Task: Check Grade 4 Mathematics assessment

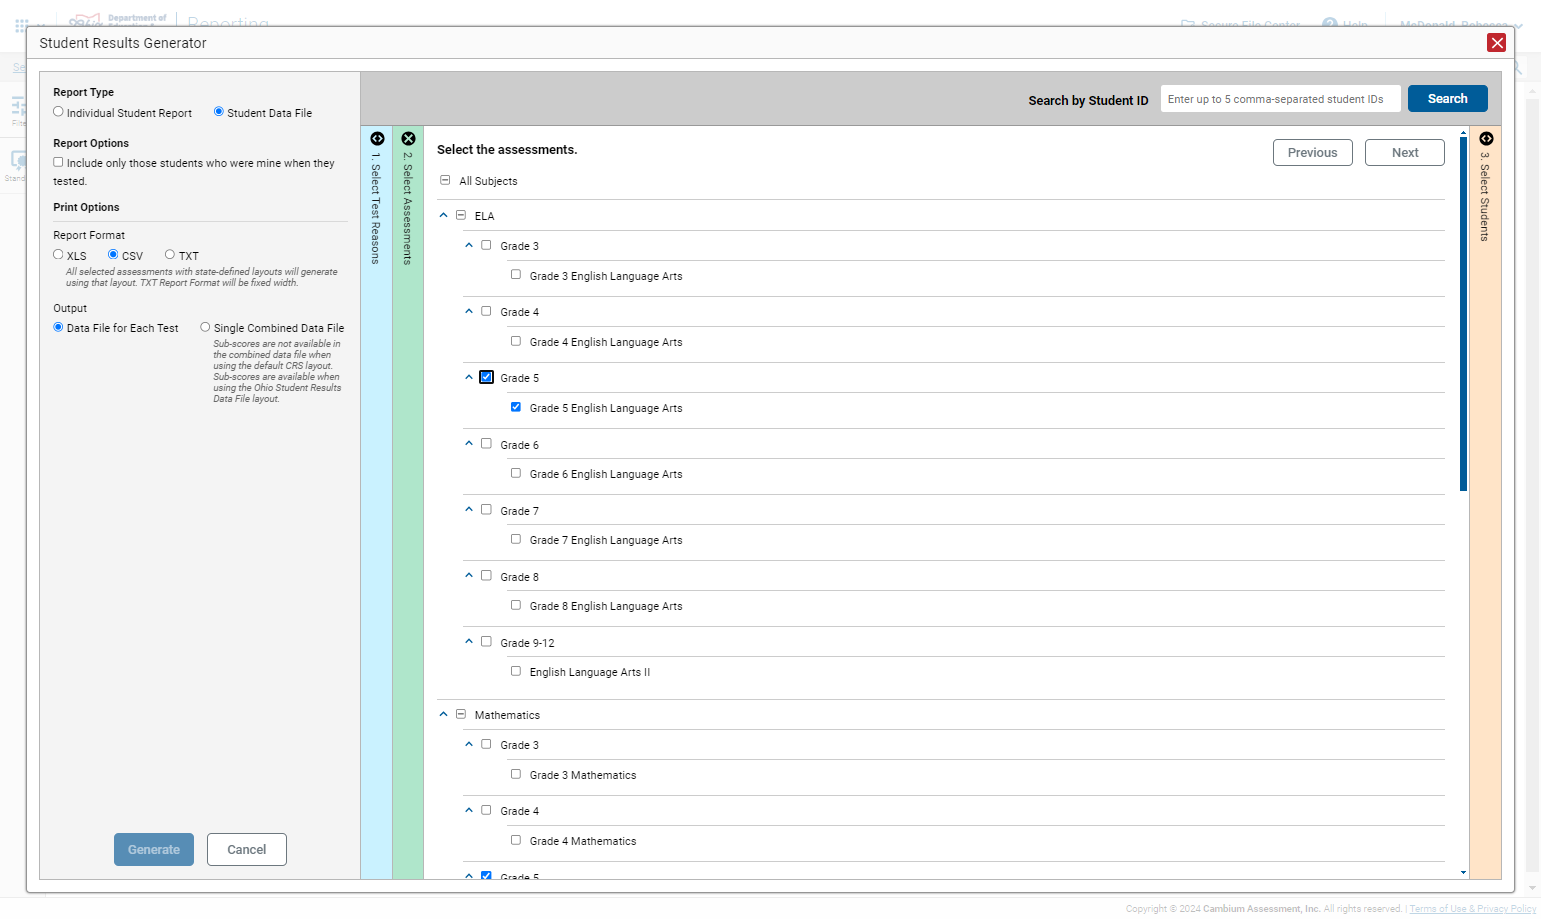Action: 516,840
